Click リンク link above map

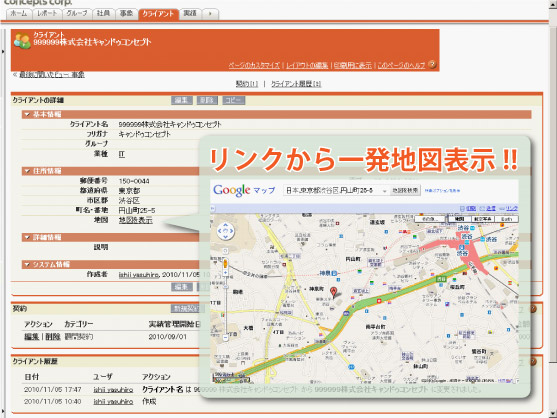[512, 208]
